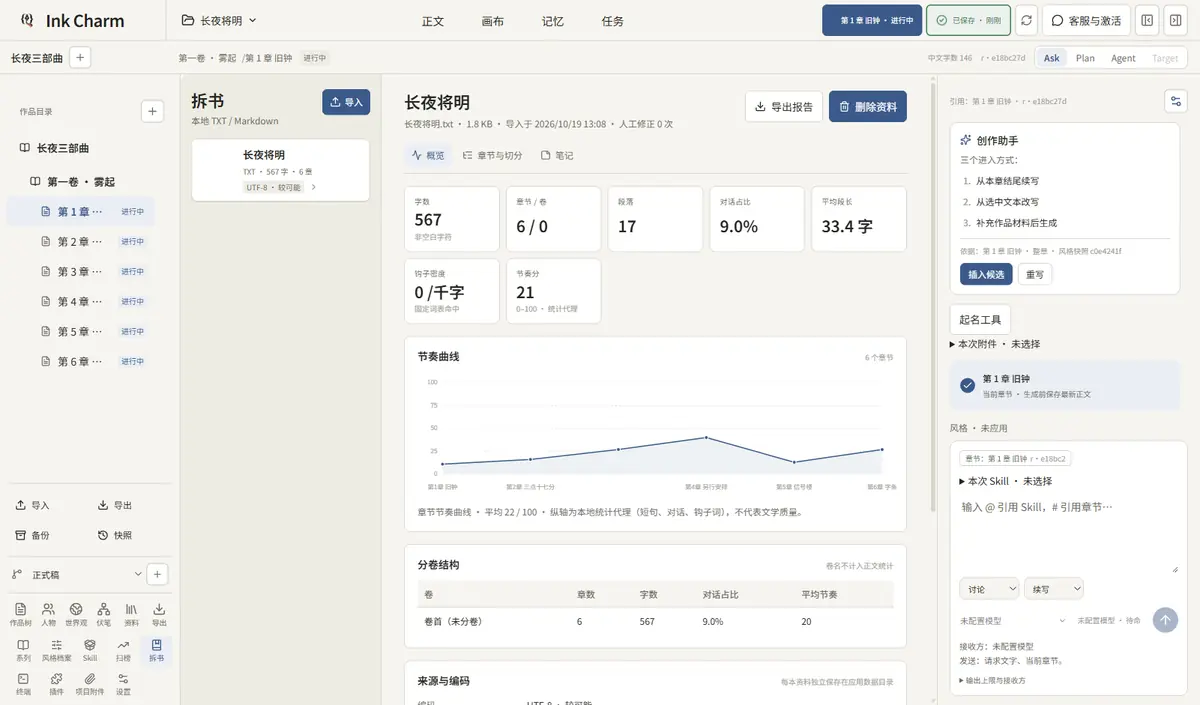Open the 长夜将明 project dropdown
Image resolution: width=1200 pixels, height=705 pixels.
219,20
